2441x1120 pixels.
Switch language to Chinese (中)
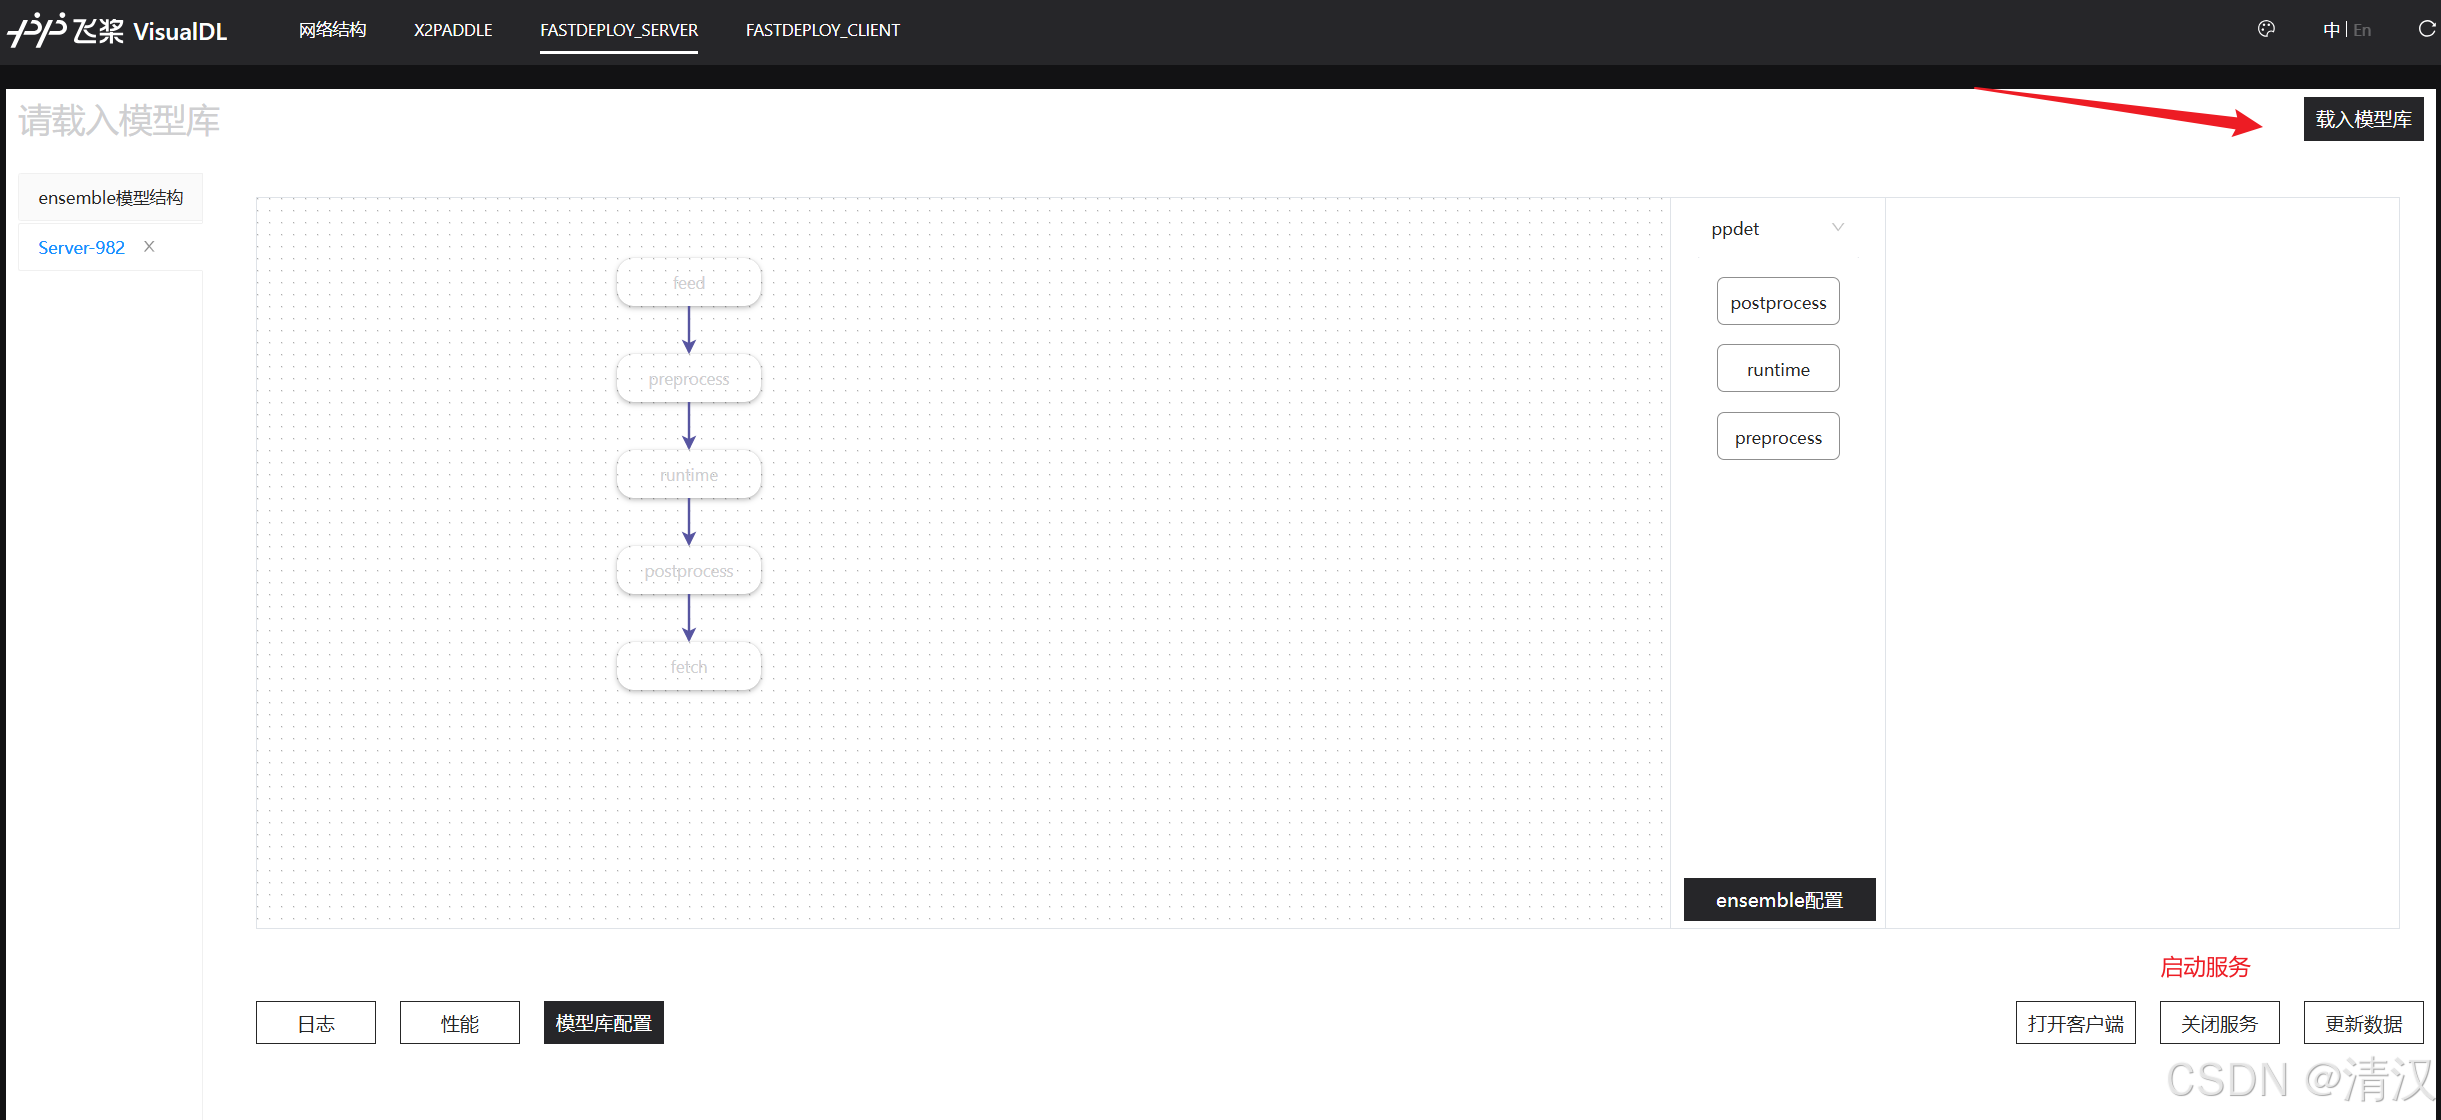click(x=2331, y=30)
